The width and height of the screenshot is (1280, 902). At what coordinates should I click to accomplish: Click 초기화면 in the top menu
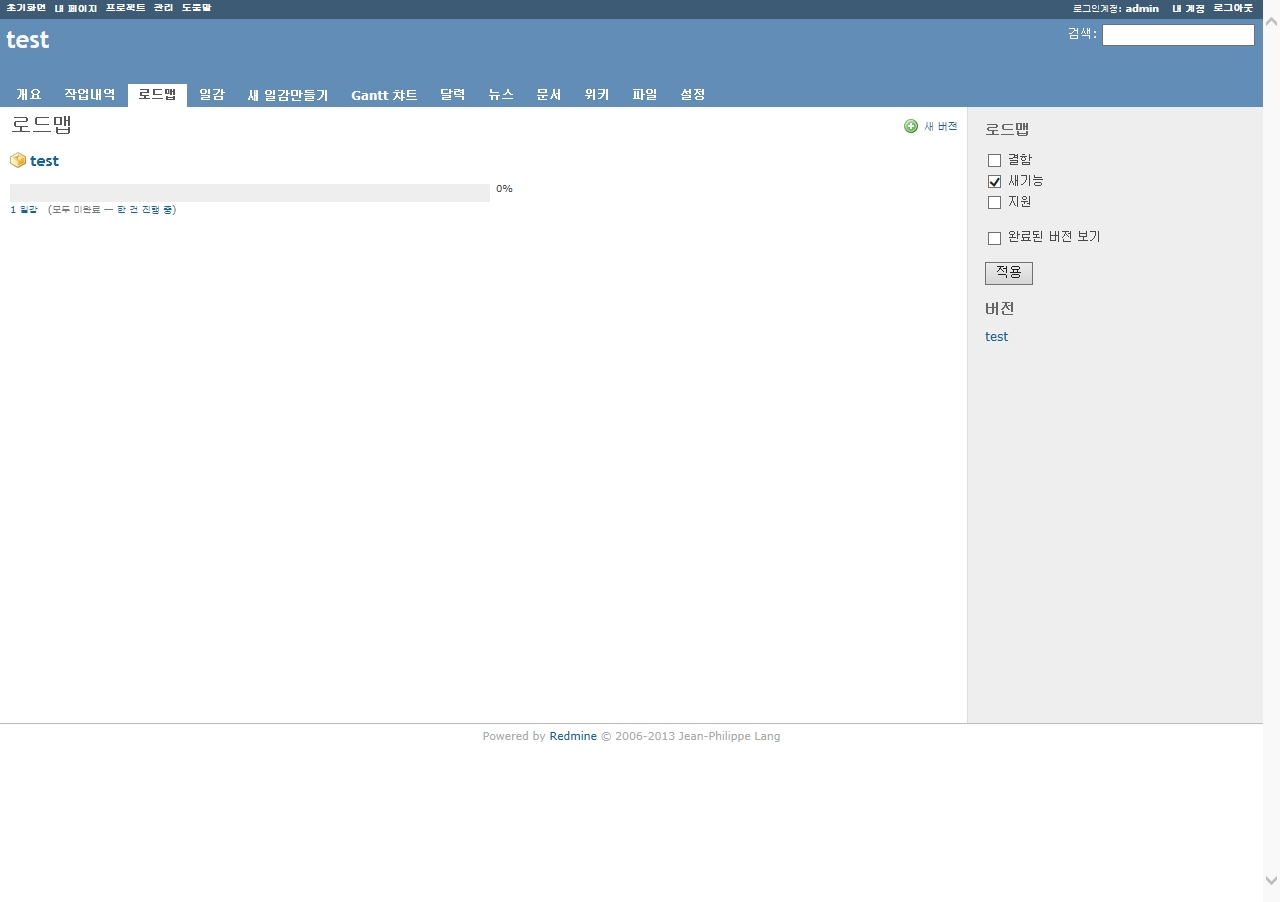26,8
